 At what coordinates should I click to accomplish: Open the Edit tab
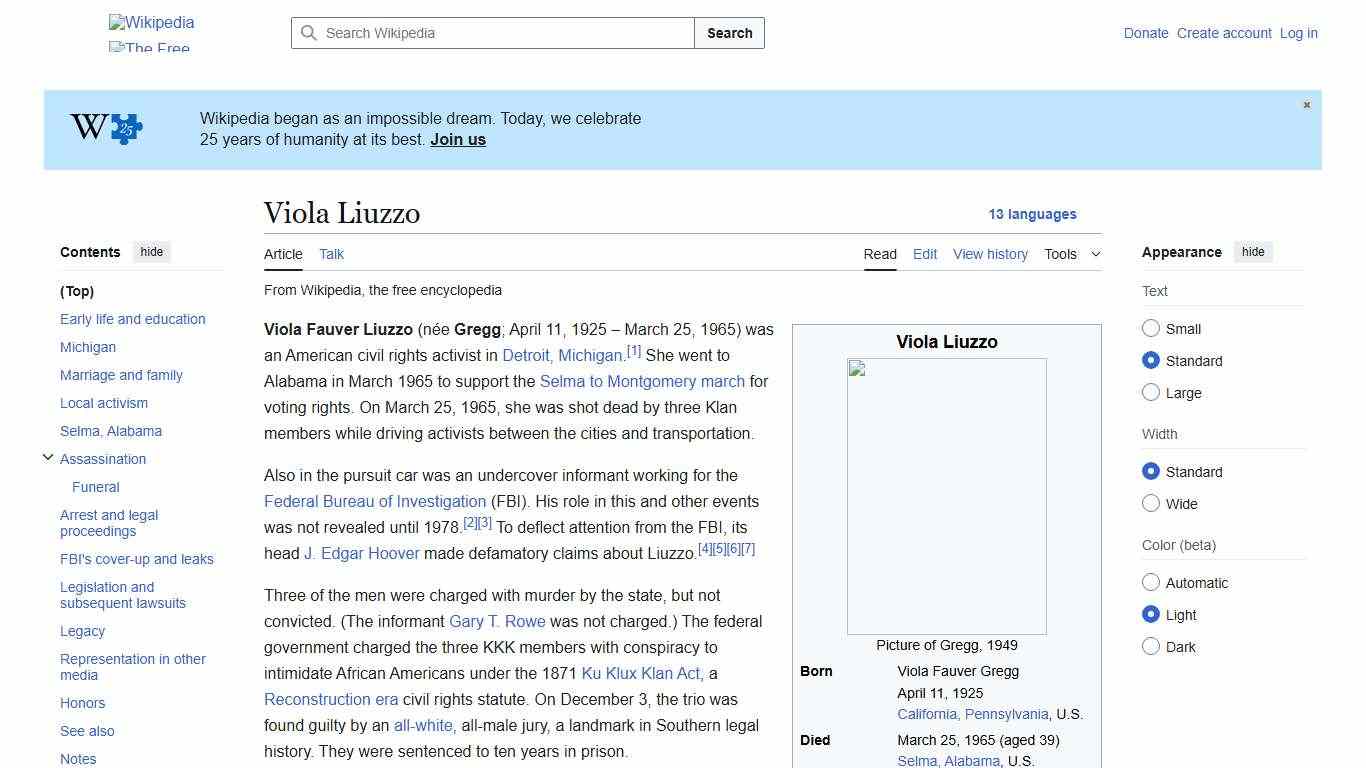pos(924,254)
